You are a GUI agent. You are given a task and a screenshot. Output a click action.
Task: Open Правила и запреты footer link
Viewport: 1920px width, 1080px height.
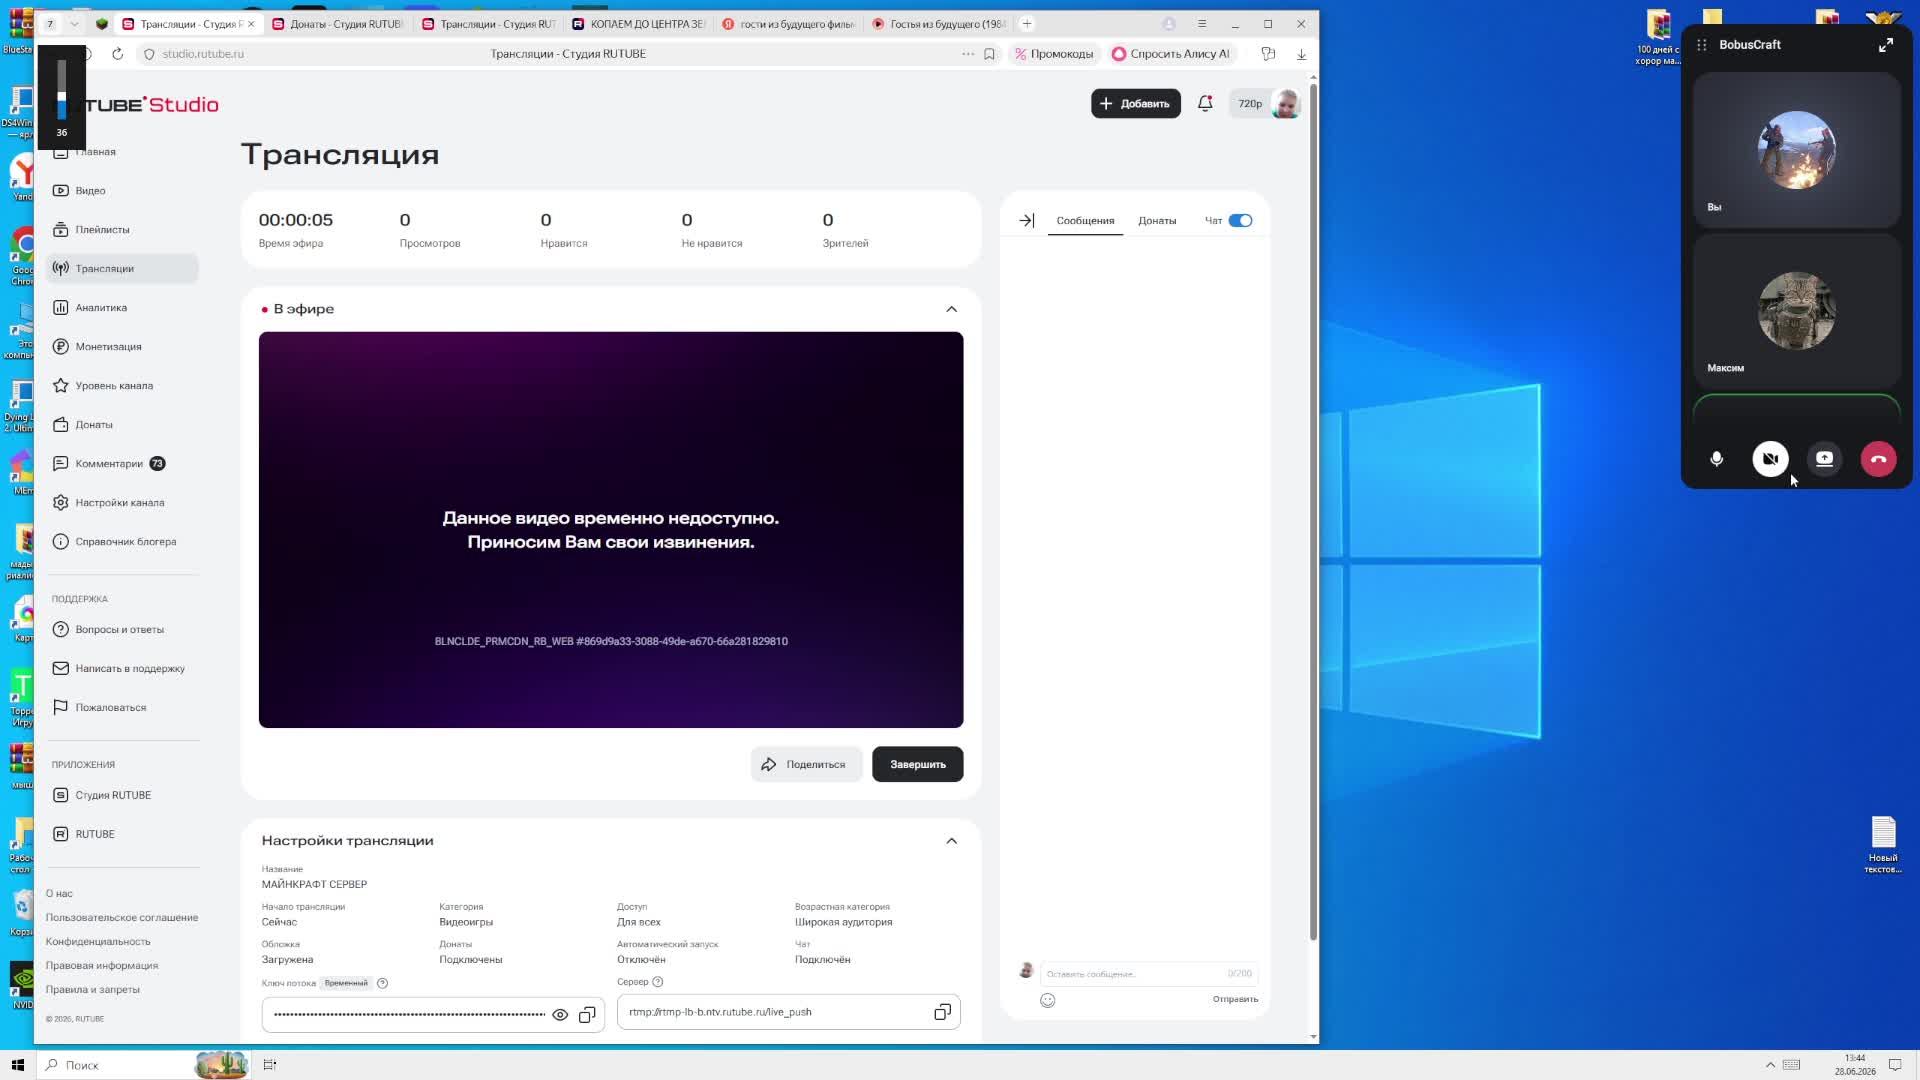[x=92, y=990]
